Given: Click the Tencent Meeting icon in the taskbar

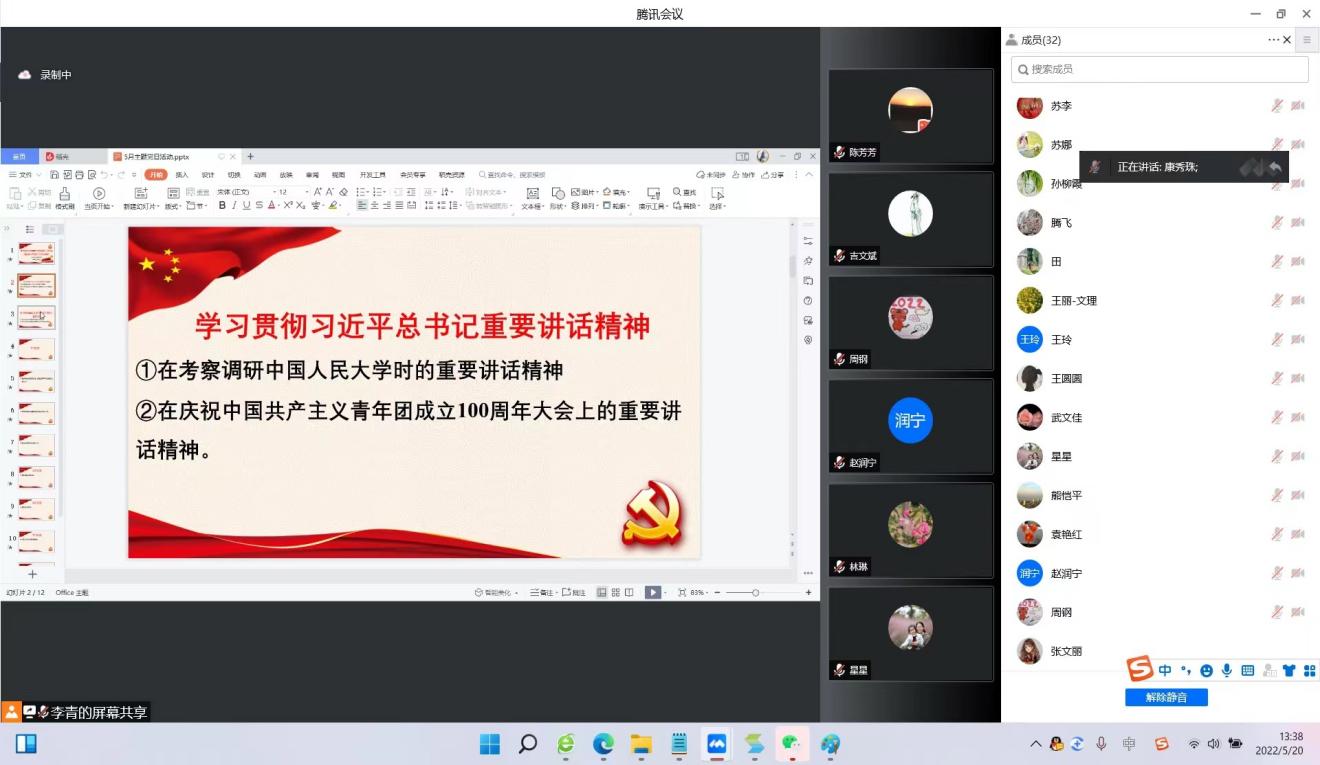Looking at the screenshot, I should pos(716,744).
